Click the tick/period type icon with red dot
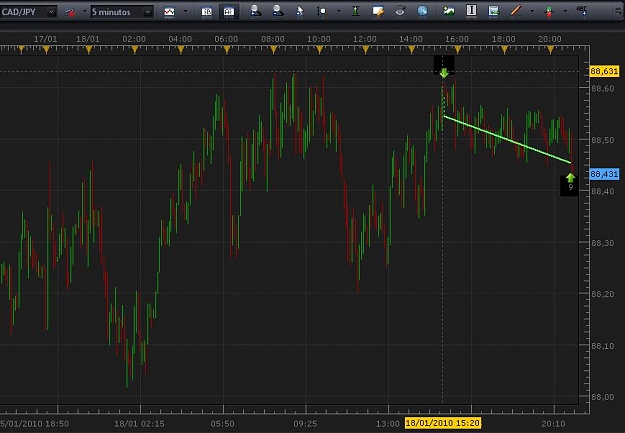This screenshot has height=433, width=625. click(x=70, y=12)
